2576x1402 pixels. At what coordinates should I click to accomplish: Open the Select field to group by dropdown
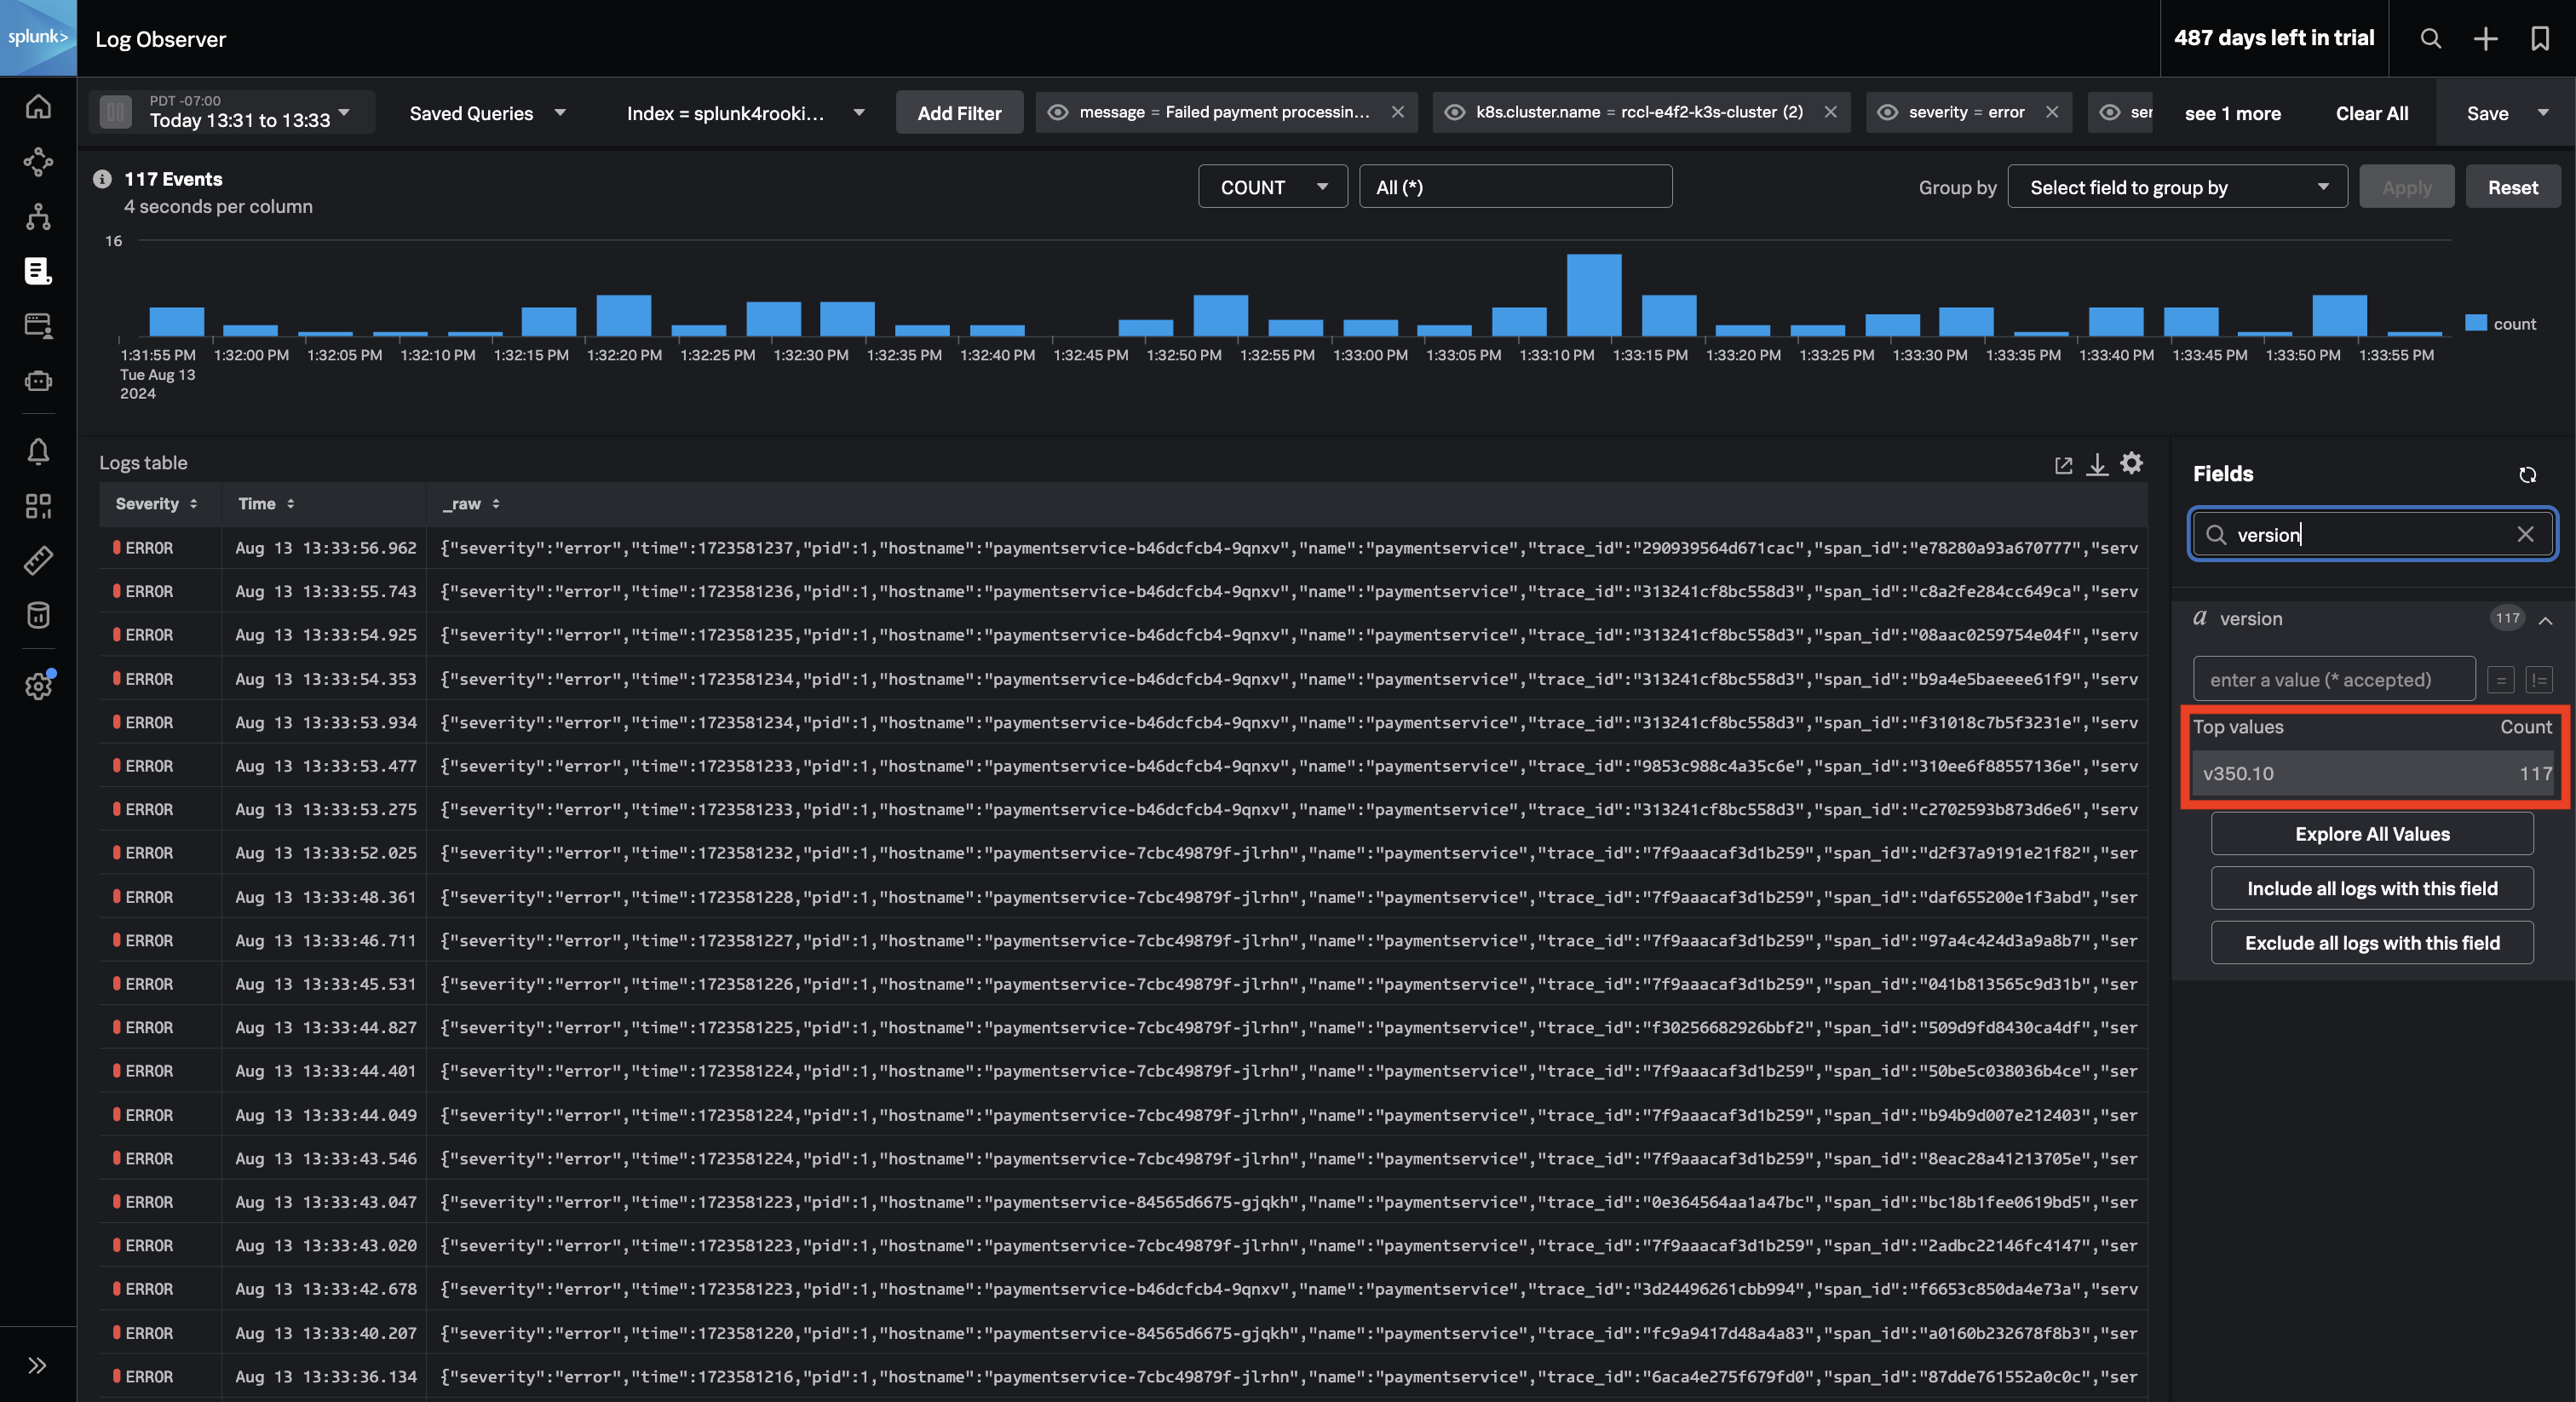(2177, 186)
